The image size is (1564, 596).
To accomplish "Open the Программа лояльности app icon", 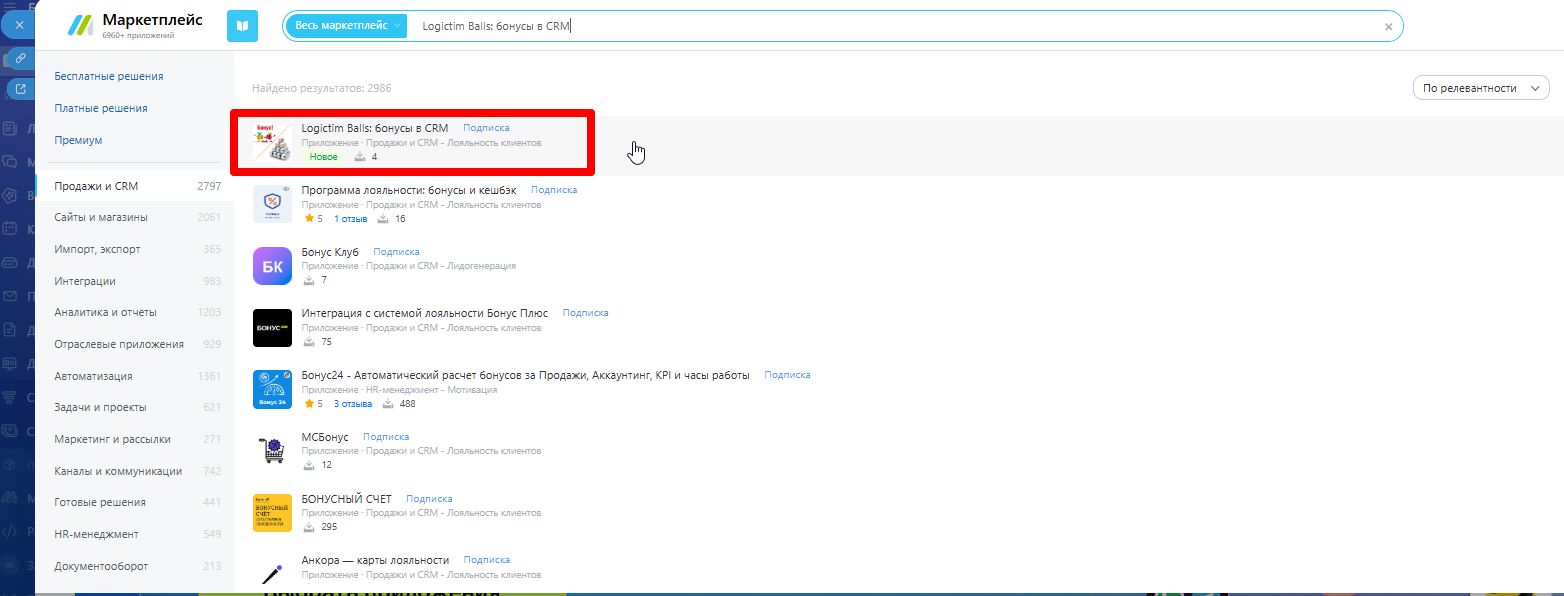I will coord(272,204).
